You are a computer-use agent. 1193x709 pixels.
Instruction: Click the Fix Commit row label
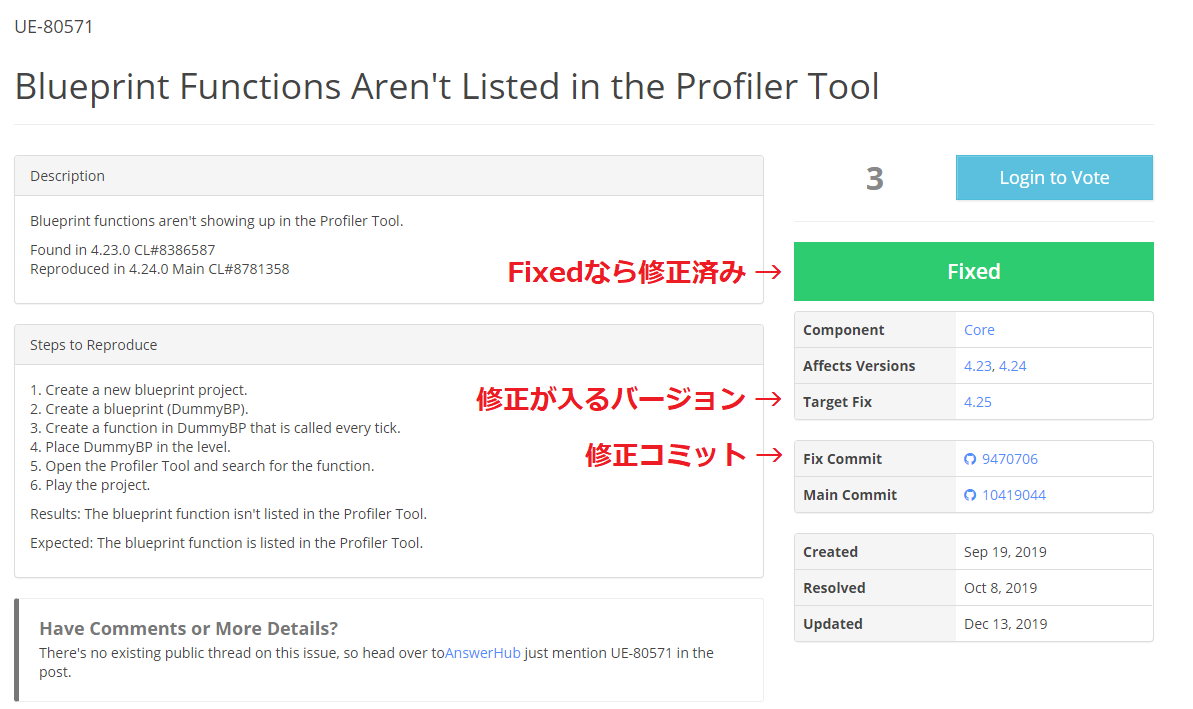click(x=842, y=459)
